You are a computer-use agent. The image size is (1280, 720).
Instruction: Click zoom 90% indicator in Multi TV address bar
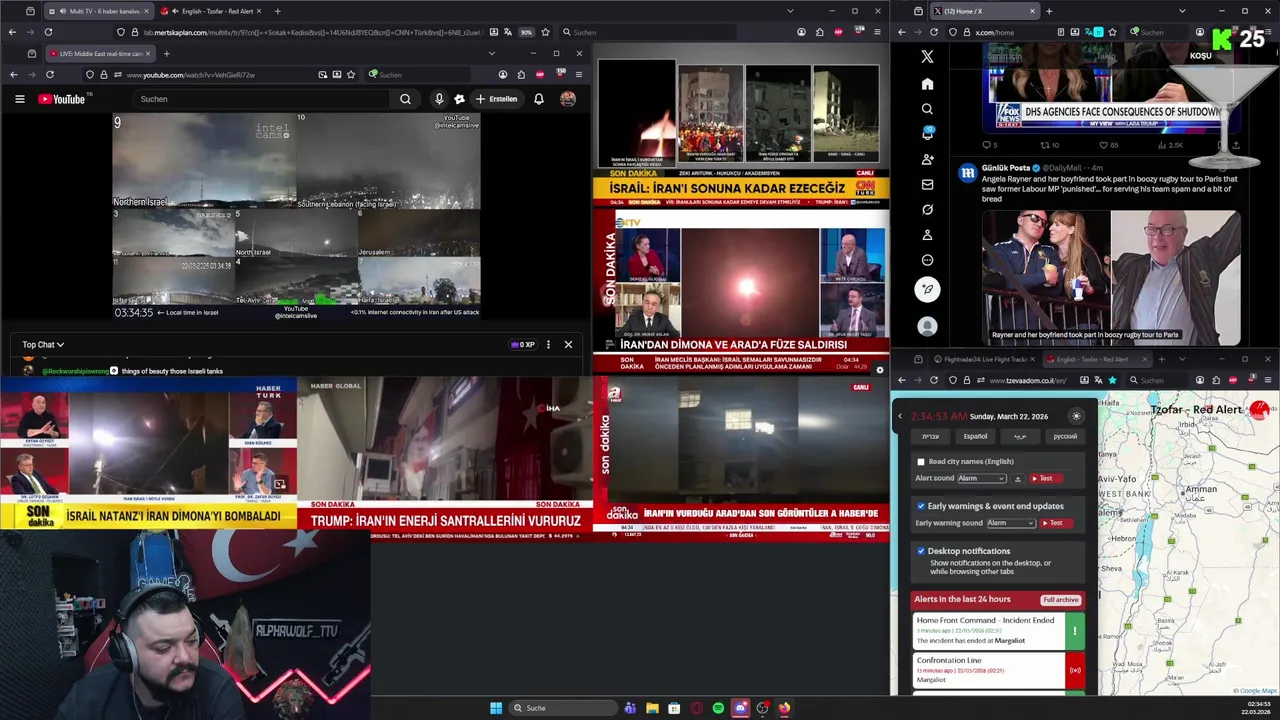tap(526, 32)
